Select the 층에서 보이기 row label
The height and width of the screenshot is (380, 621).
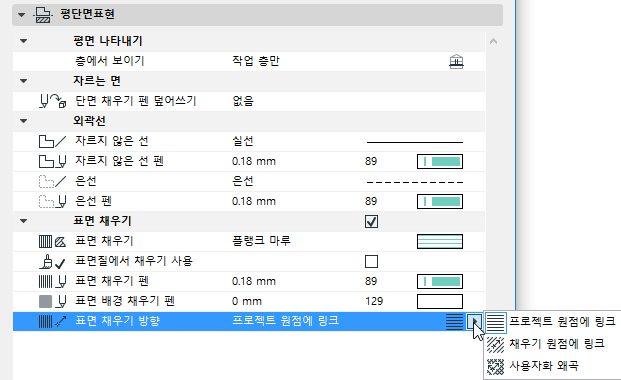click(x=110, y=61)
